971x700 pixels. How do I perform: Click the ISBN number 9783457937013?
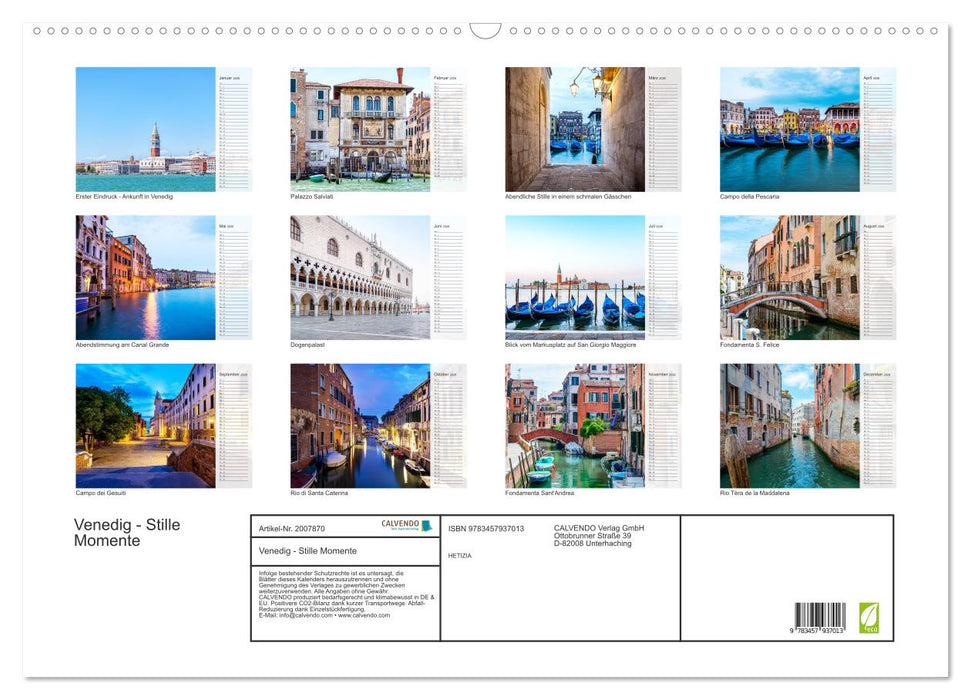tap(485, 529)
